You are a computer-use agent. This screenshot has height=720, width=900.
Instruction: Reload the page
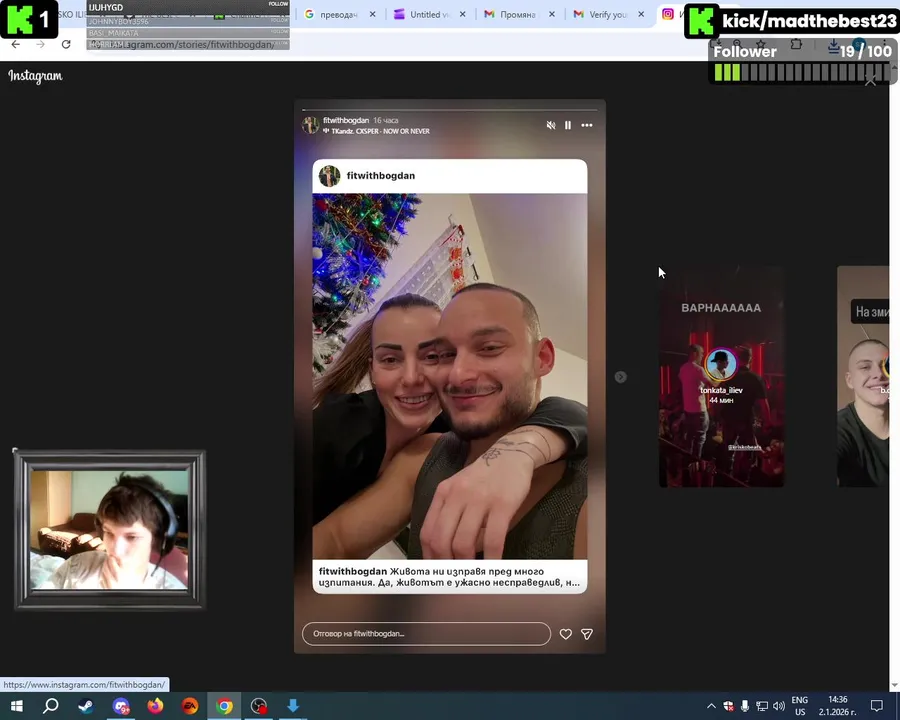[66, 44]
